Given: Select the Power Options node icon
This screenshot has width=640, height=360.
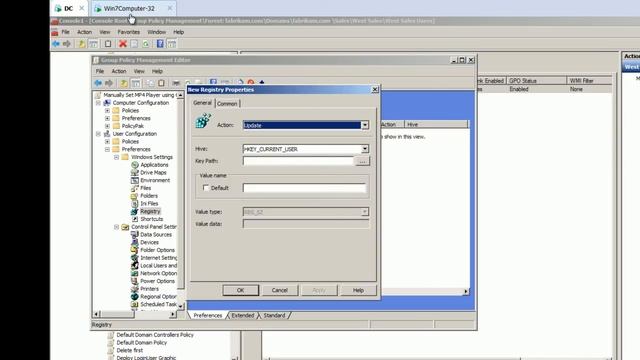Looking at the screenshot, I should point(135,281).
